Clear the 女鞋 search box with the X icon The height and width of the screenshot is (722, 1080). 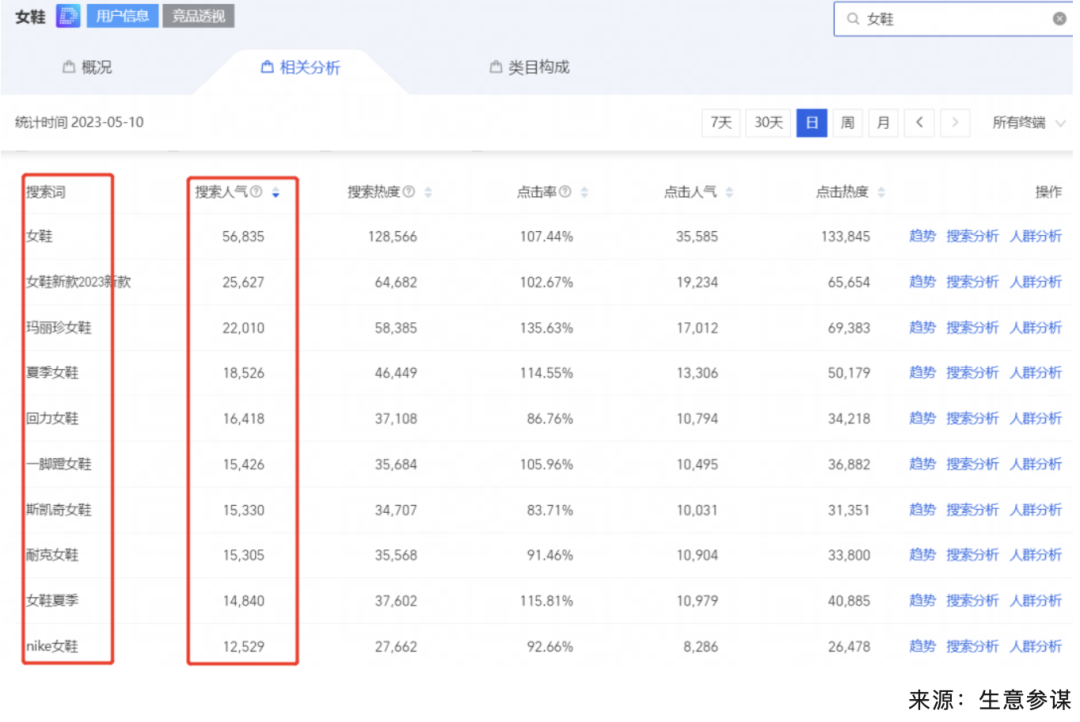pyautogui.click(x=1059, y=19)
